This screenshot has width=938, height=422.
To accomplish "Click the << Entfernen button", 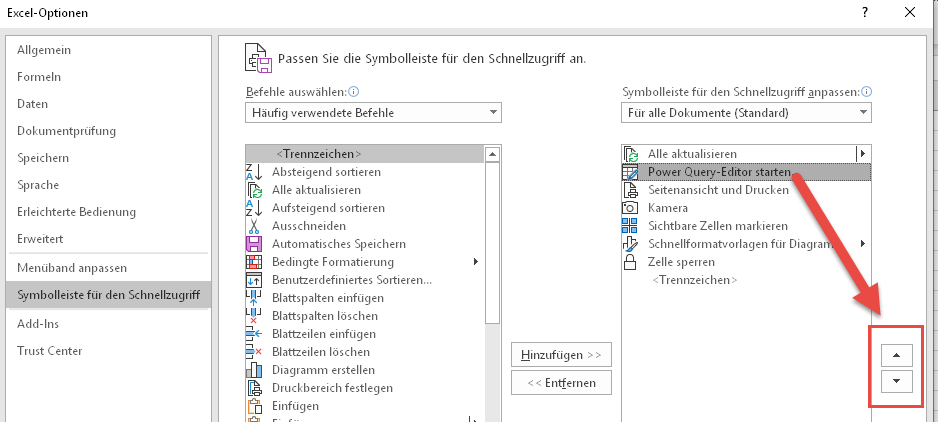I will (x=561, y=383).
